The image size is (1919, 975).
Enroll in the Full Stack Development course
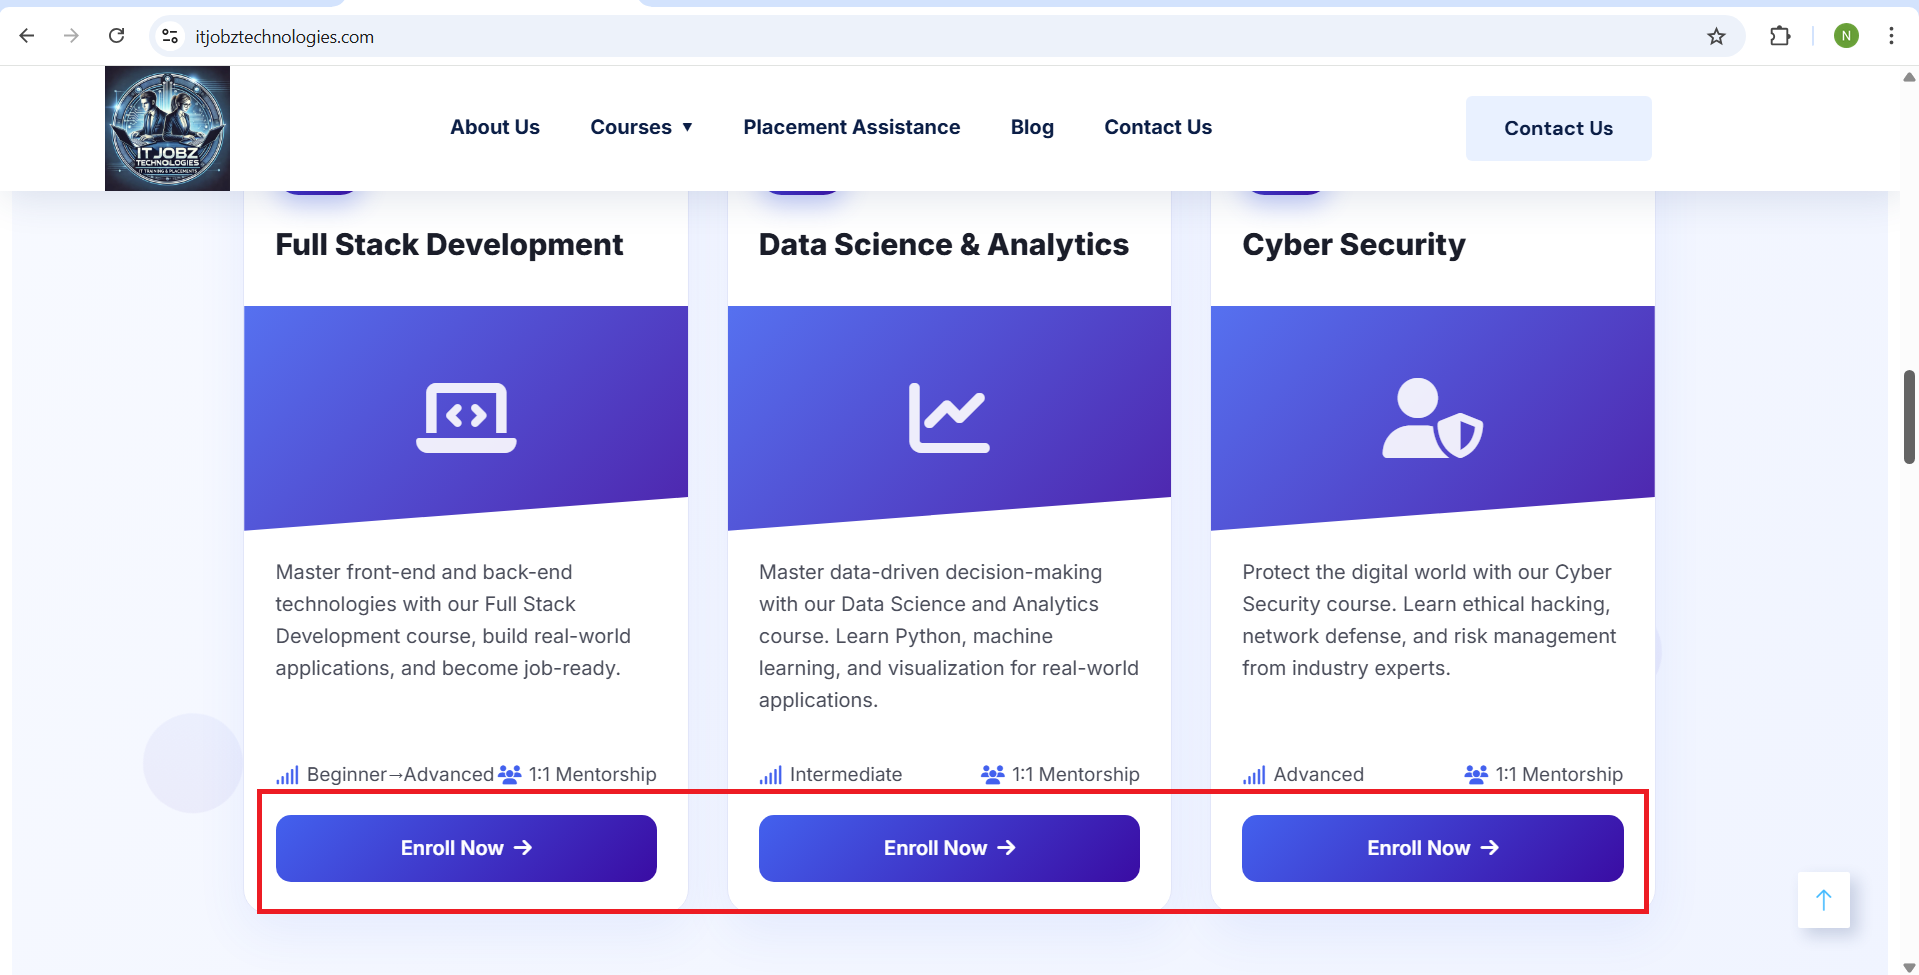pyautogui.click(x=466, y=848)
